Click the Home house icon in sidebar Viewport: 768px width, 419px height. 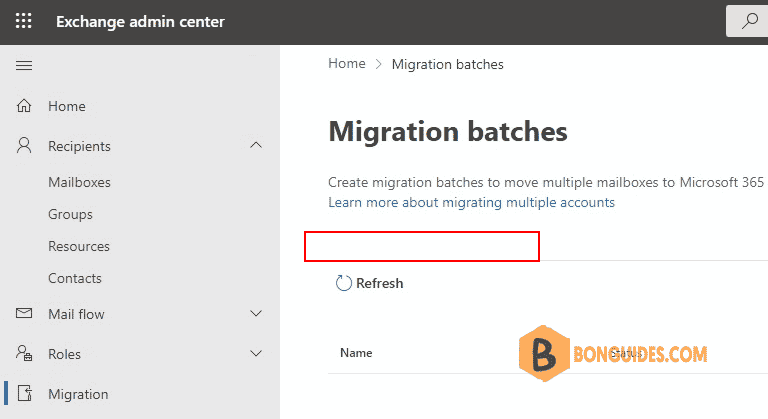tap(24, 106)
